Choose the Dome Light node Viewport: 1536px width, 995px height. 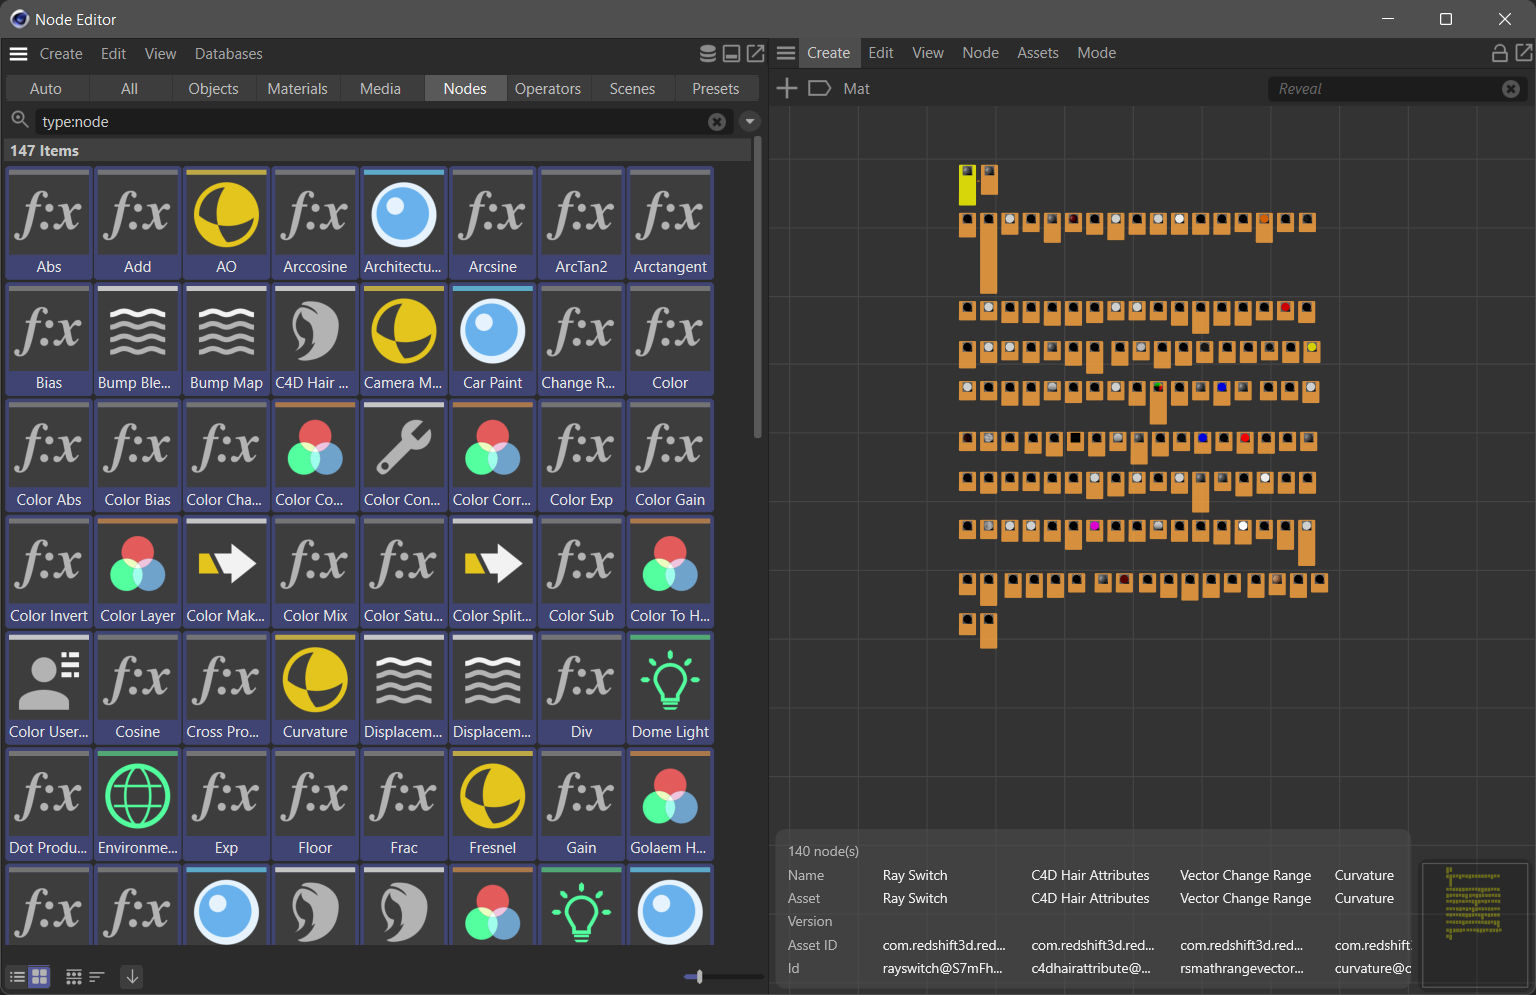(670, 688)
